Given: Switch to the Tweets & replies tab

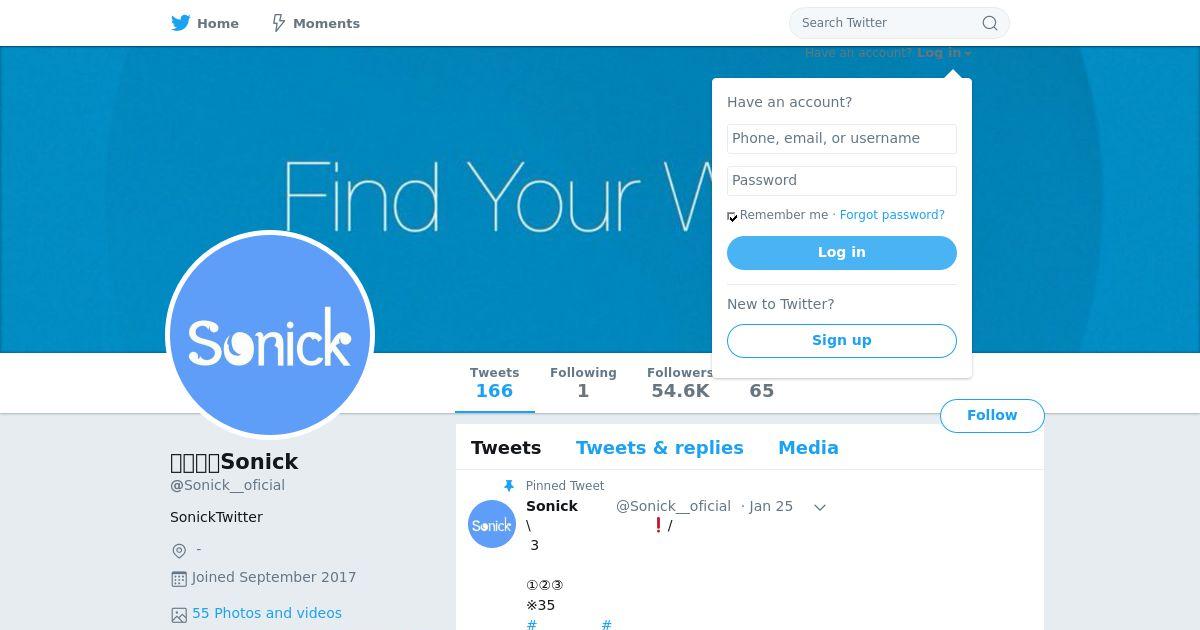Looking at the screenshot, I should tap(660, 448).
